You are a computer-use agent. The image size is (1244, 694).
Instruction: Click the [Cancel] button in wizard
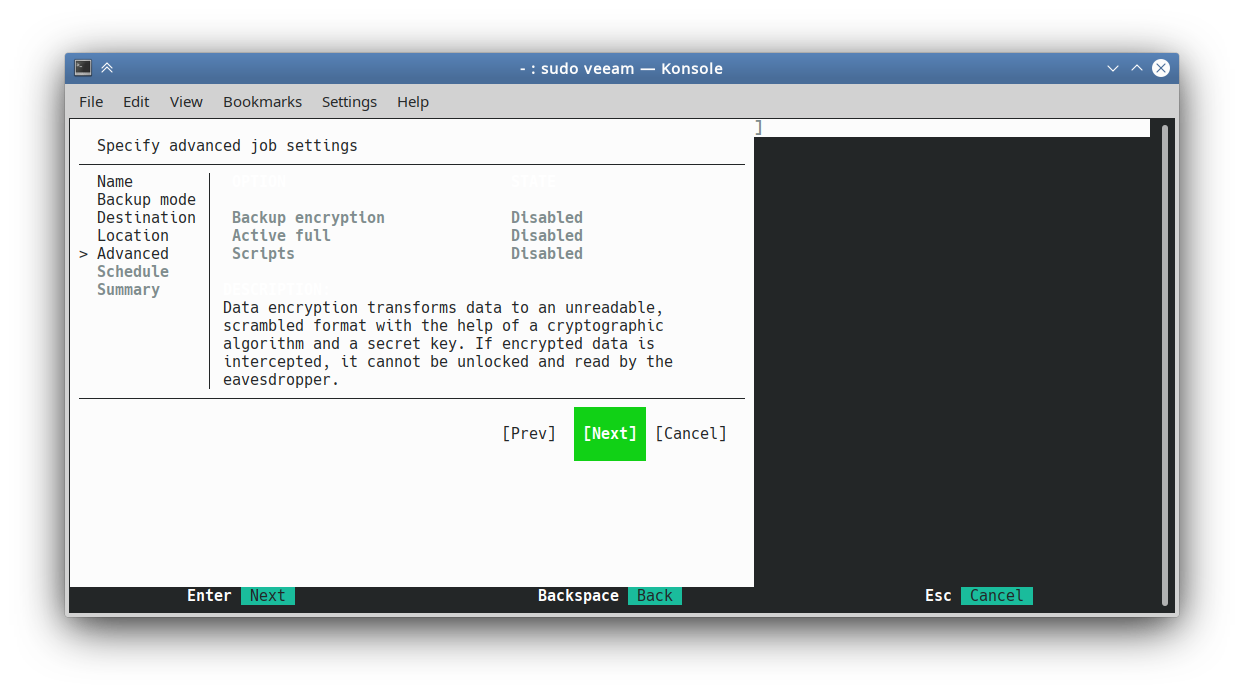point(691,433)
